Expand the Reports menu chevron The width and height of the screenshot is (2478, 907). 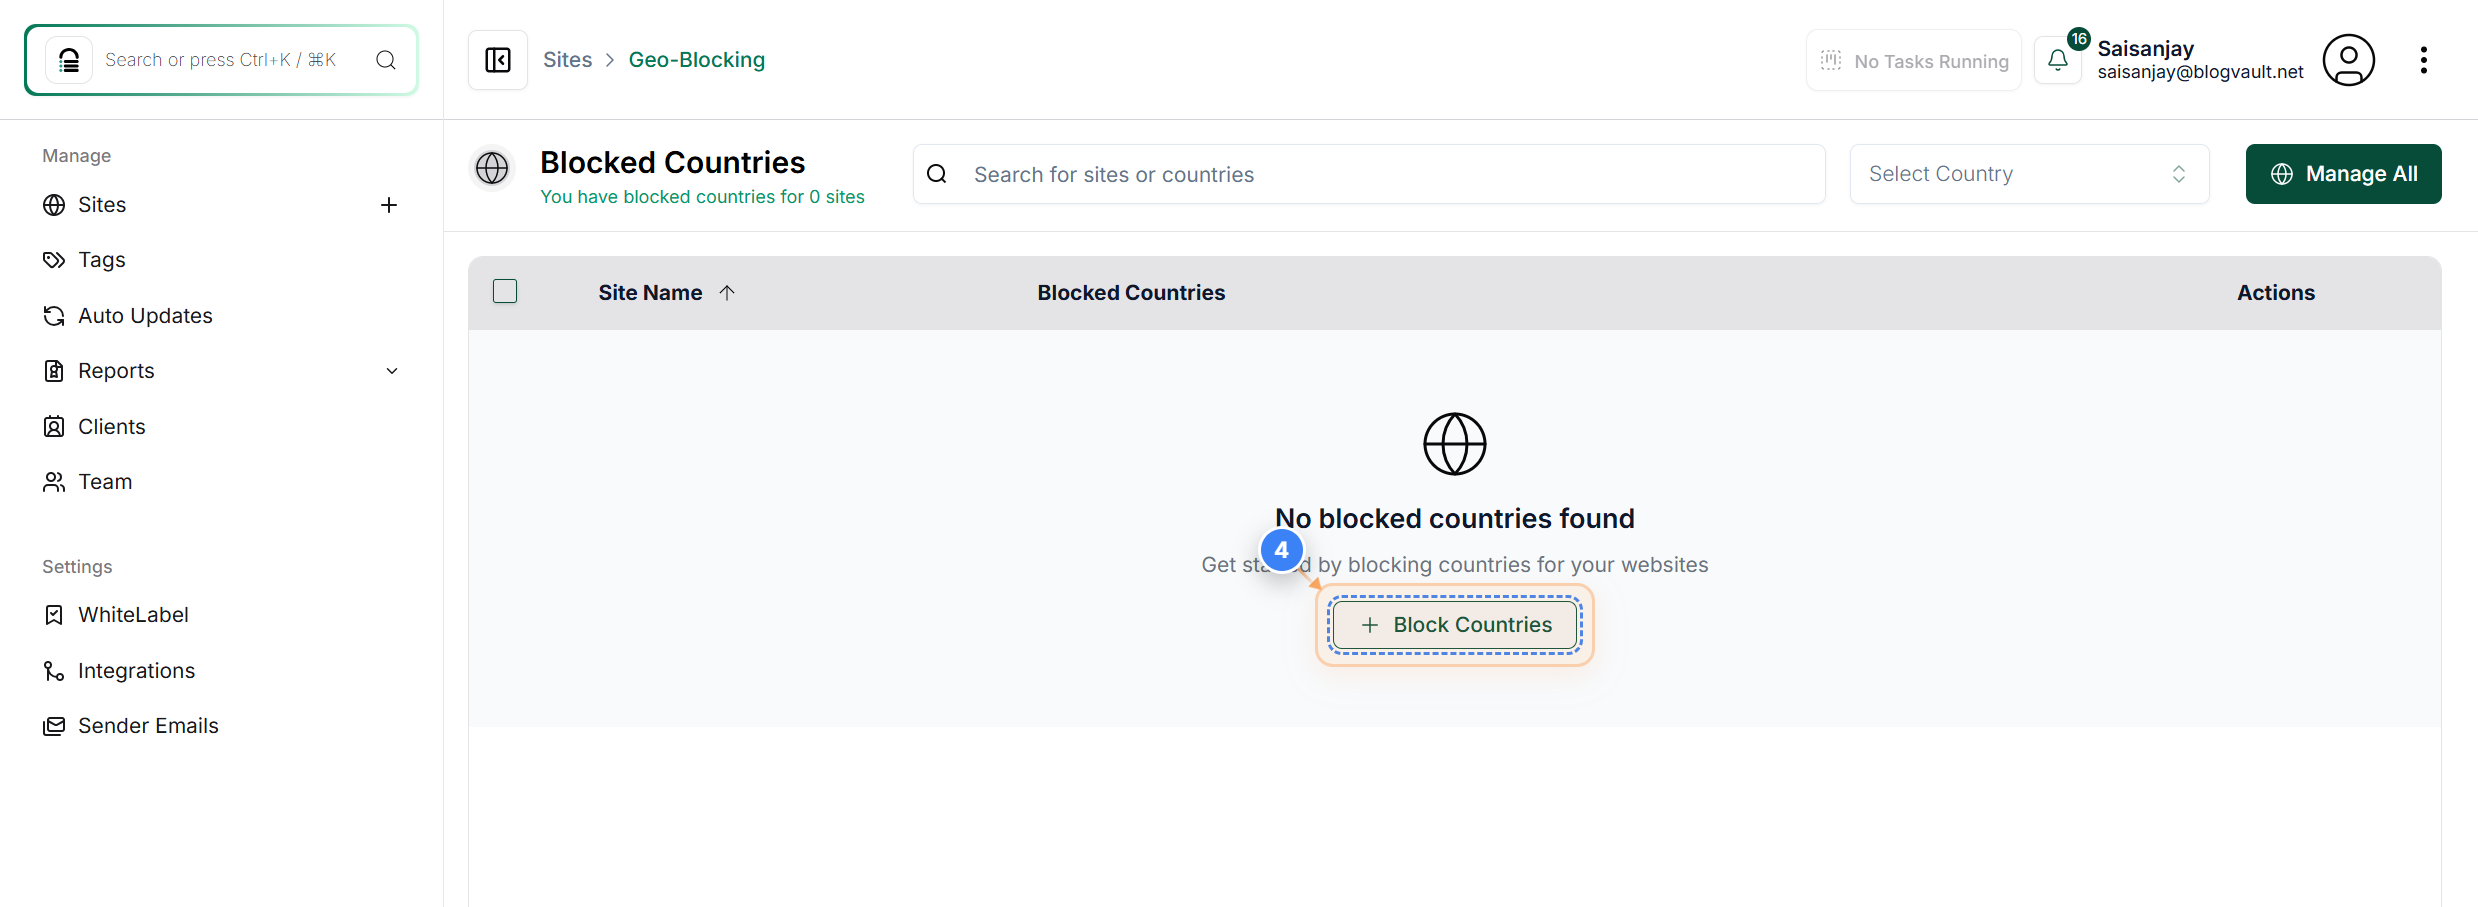(x=392, y=370)
